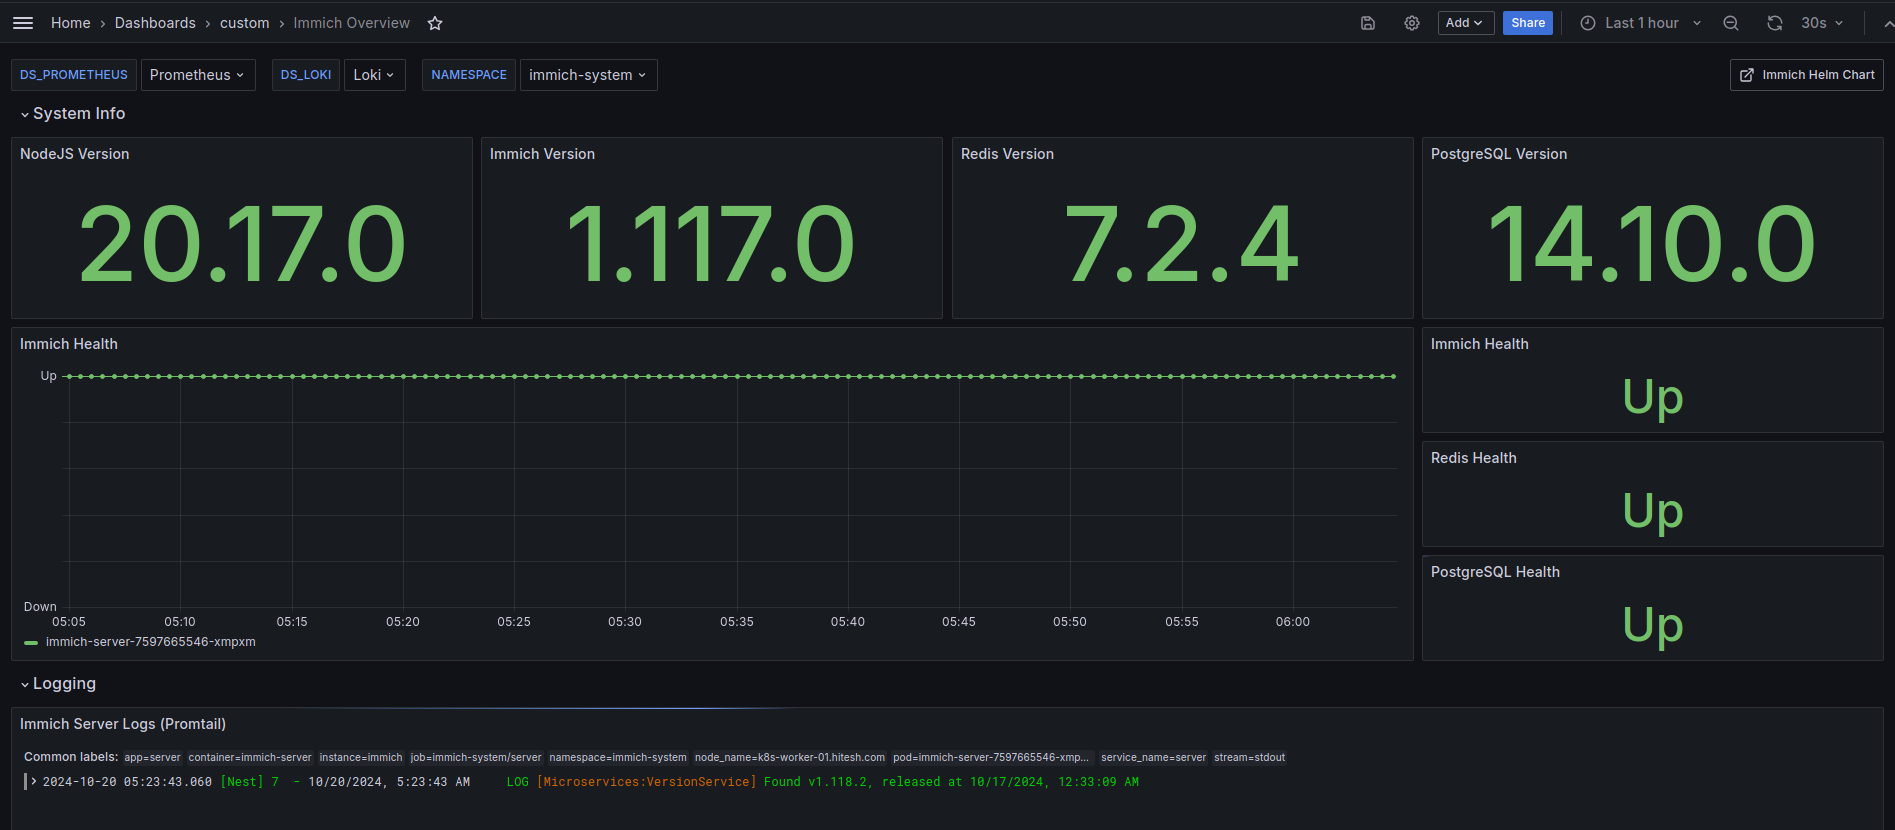The width and height of the screenshot is (1895, 830).
Task: Star the Immich Overview dashboard
Action: 435,23
